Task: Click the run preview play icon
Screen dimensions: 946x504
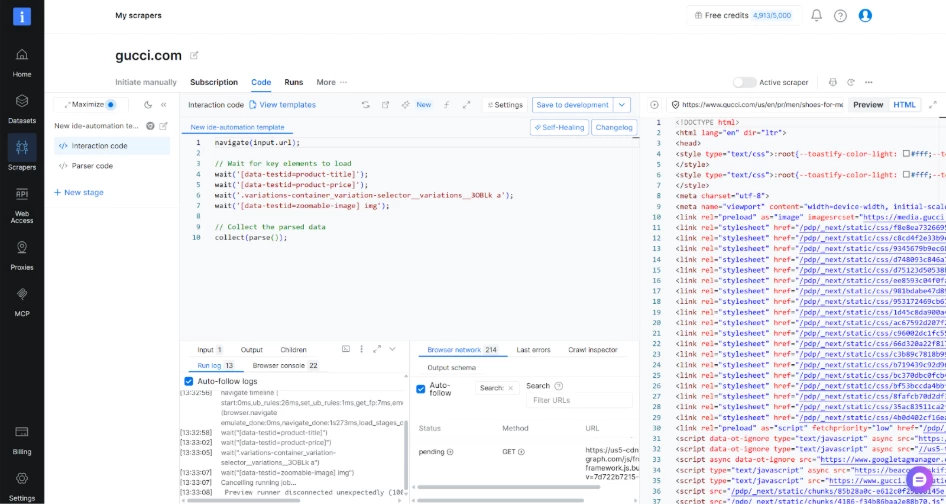Action: (654, 104)
